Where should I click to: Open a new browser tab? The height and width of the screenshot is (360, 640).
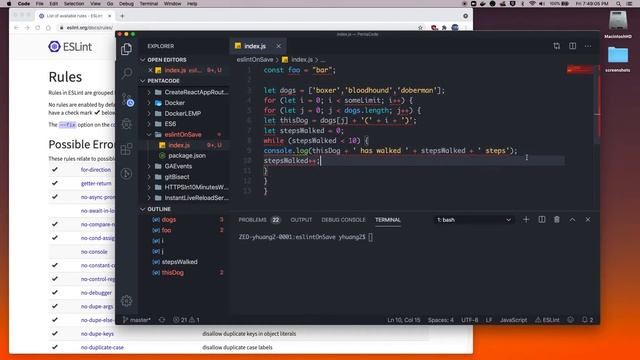pos(122,16)
